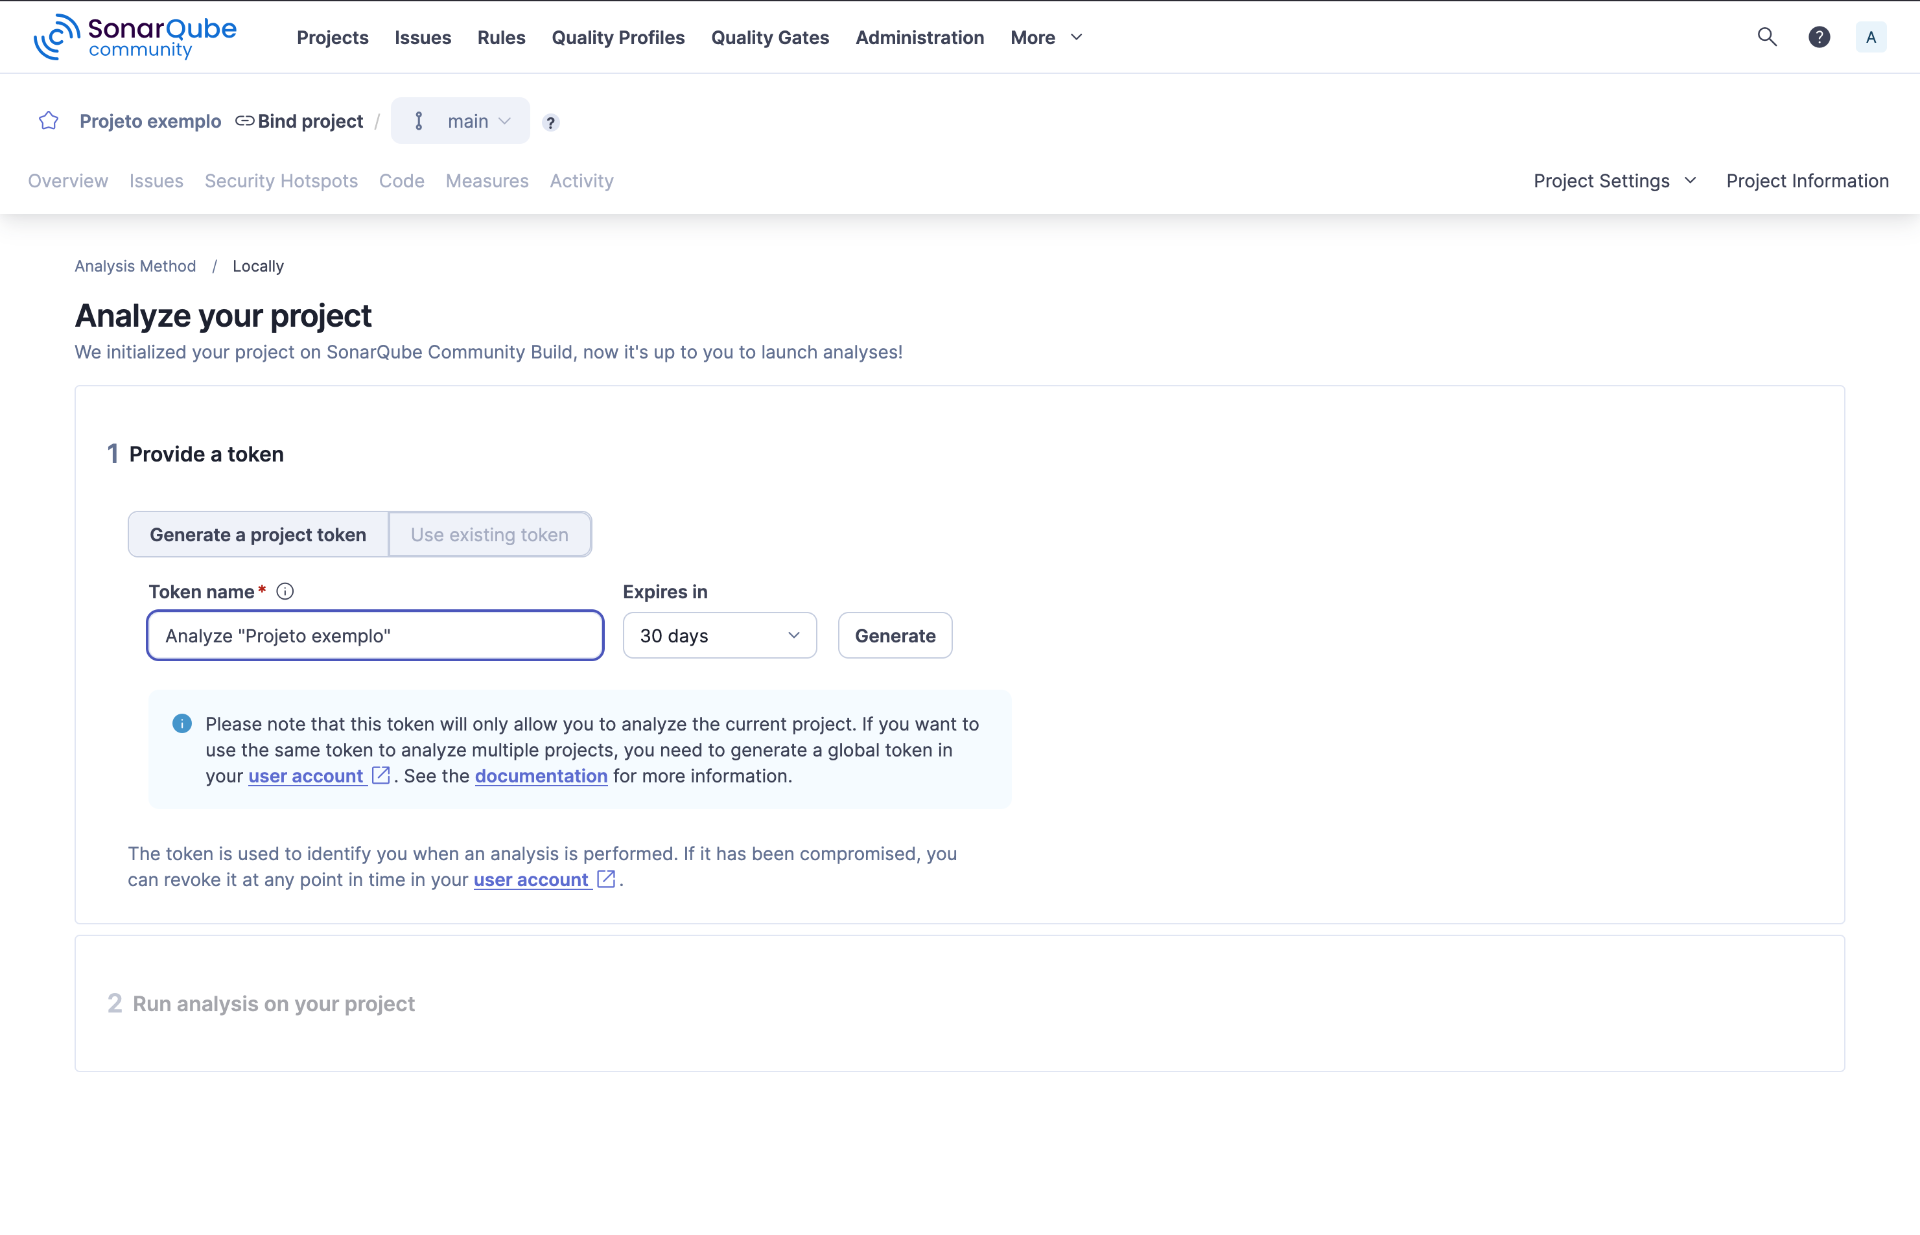Open the user account avatar A
This screenshot has height=1235, width=1920.
pyautogui.click(x=1870, y=37)
